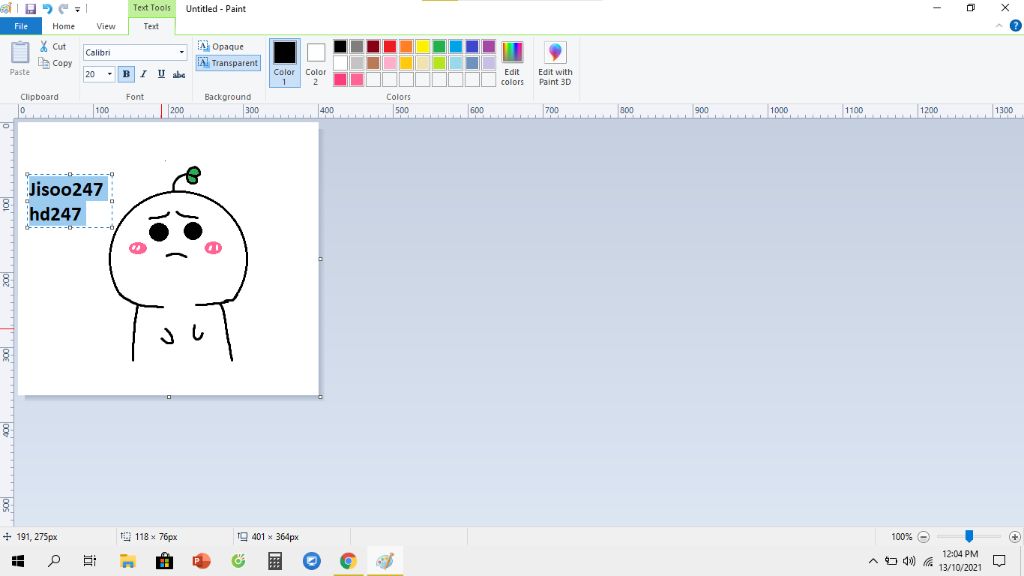Toggle Italic formatting

(x=144, y=74)
